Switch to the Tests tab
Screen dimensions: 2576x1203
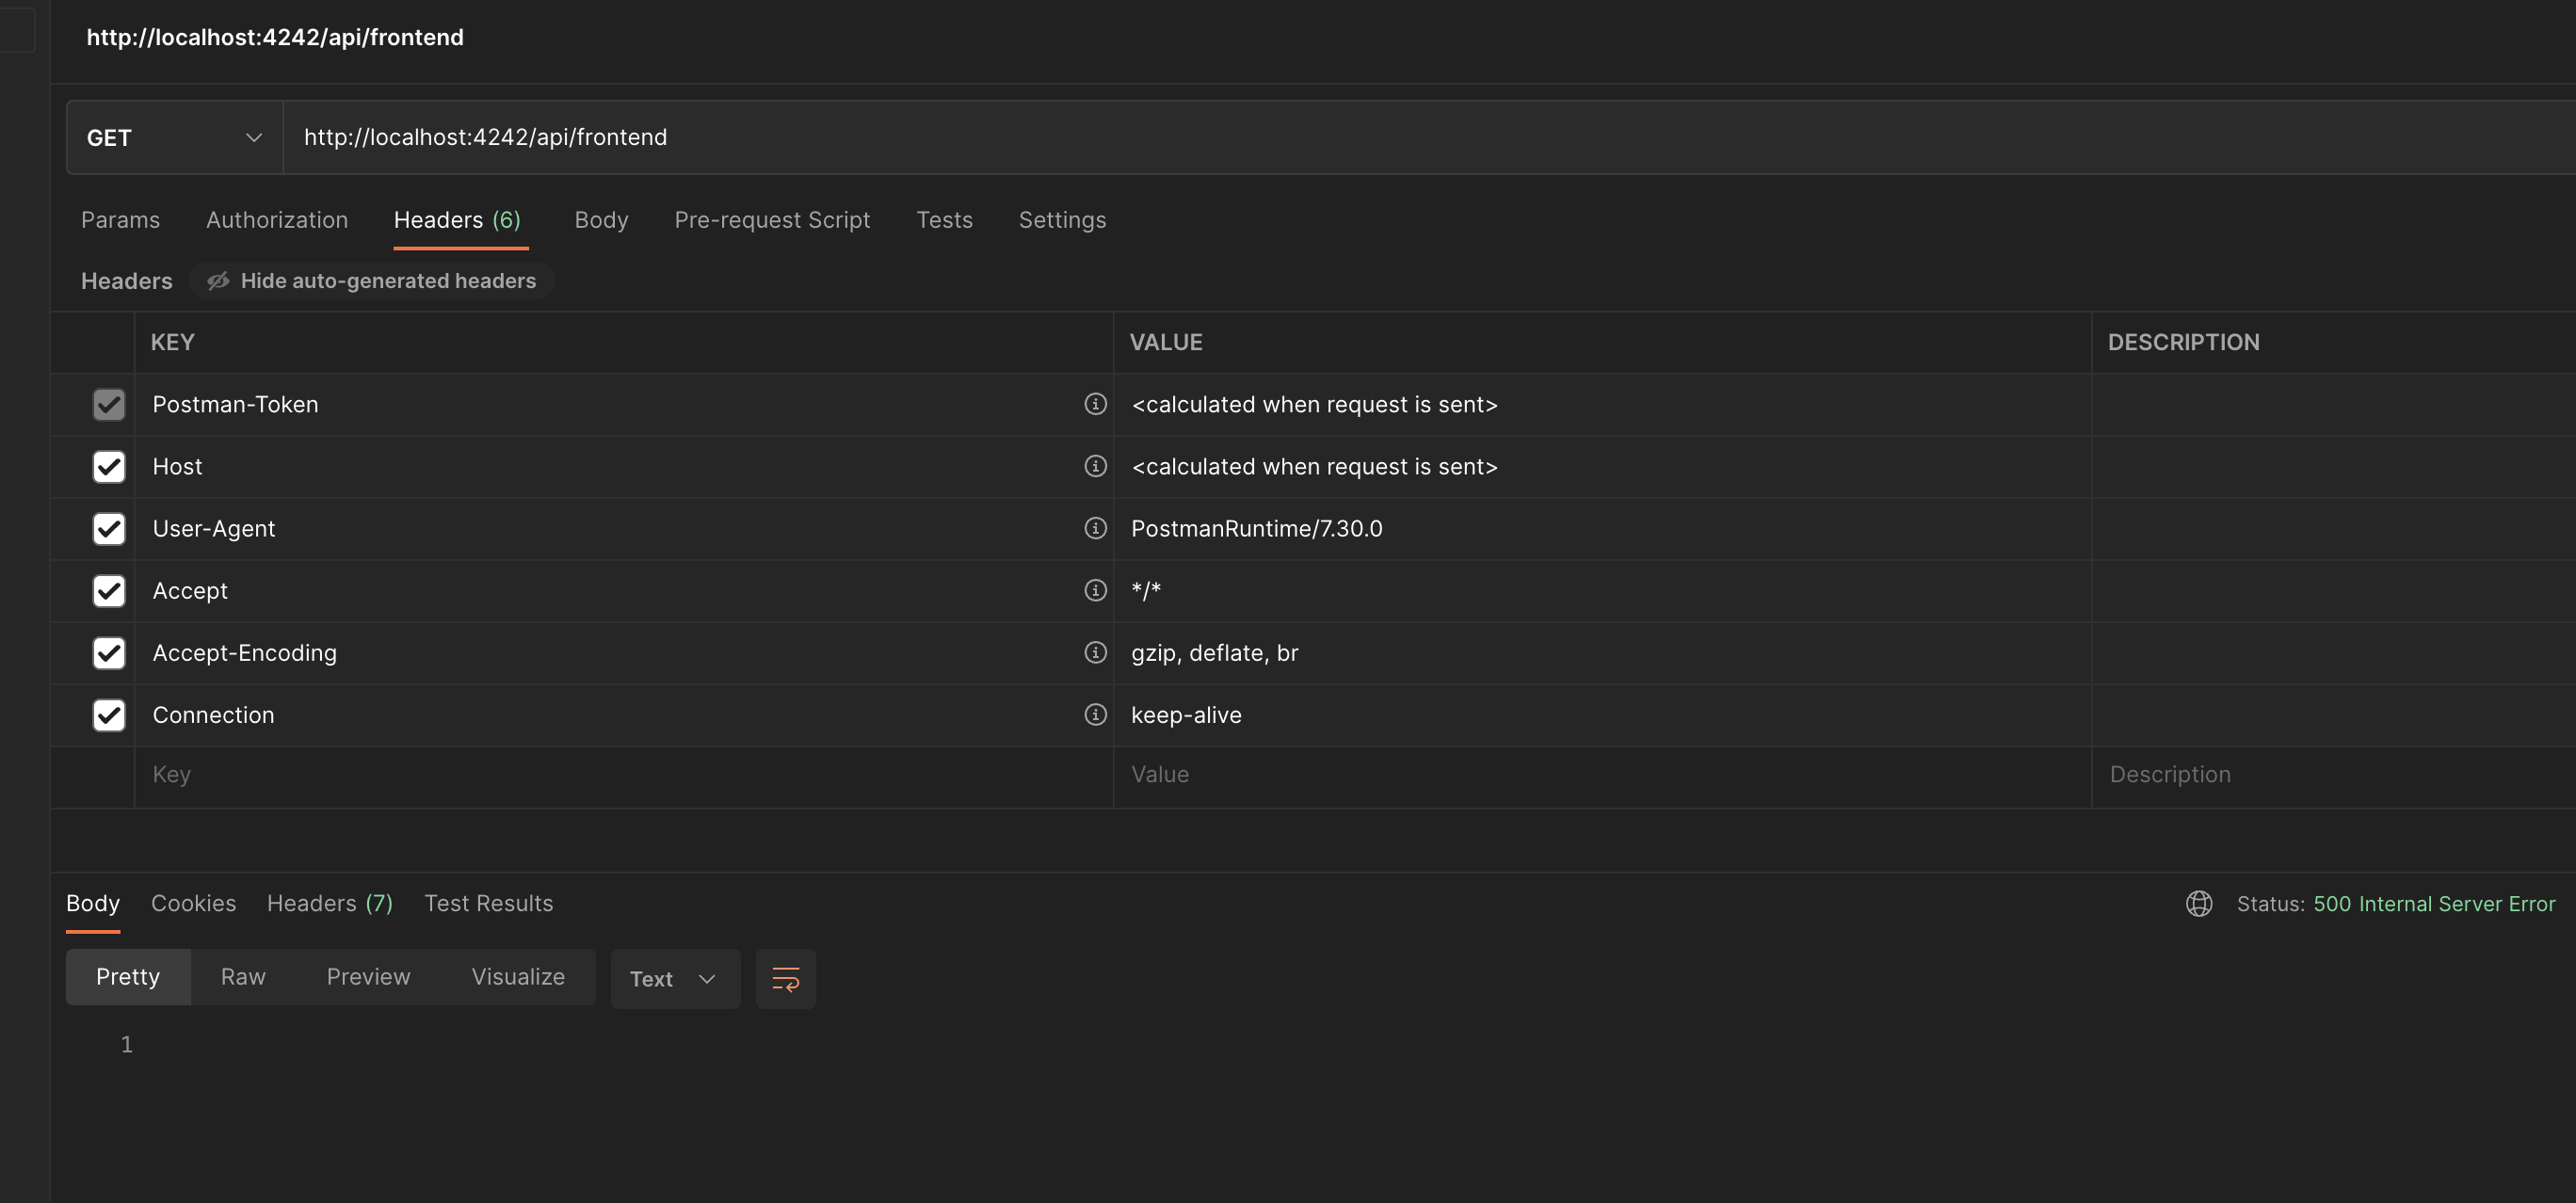click(944, 220)
